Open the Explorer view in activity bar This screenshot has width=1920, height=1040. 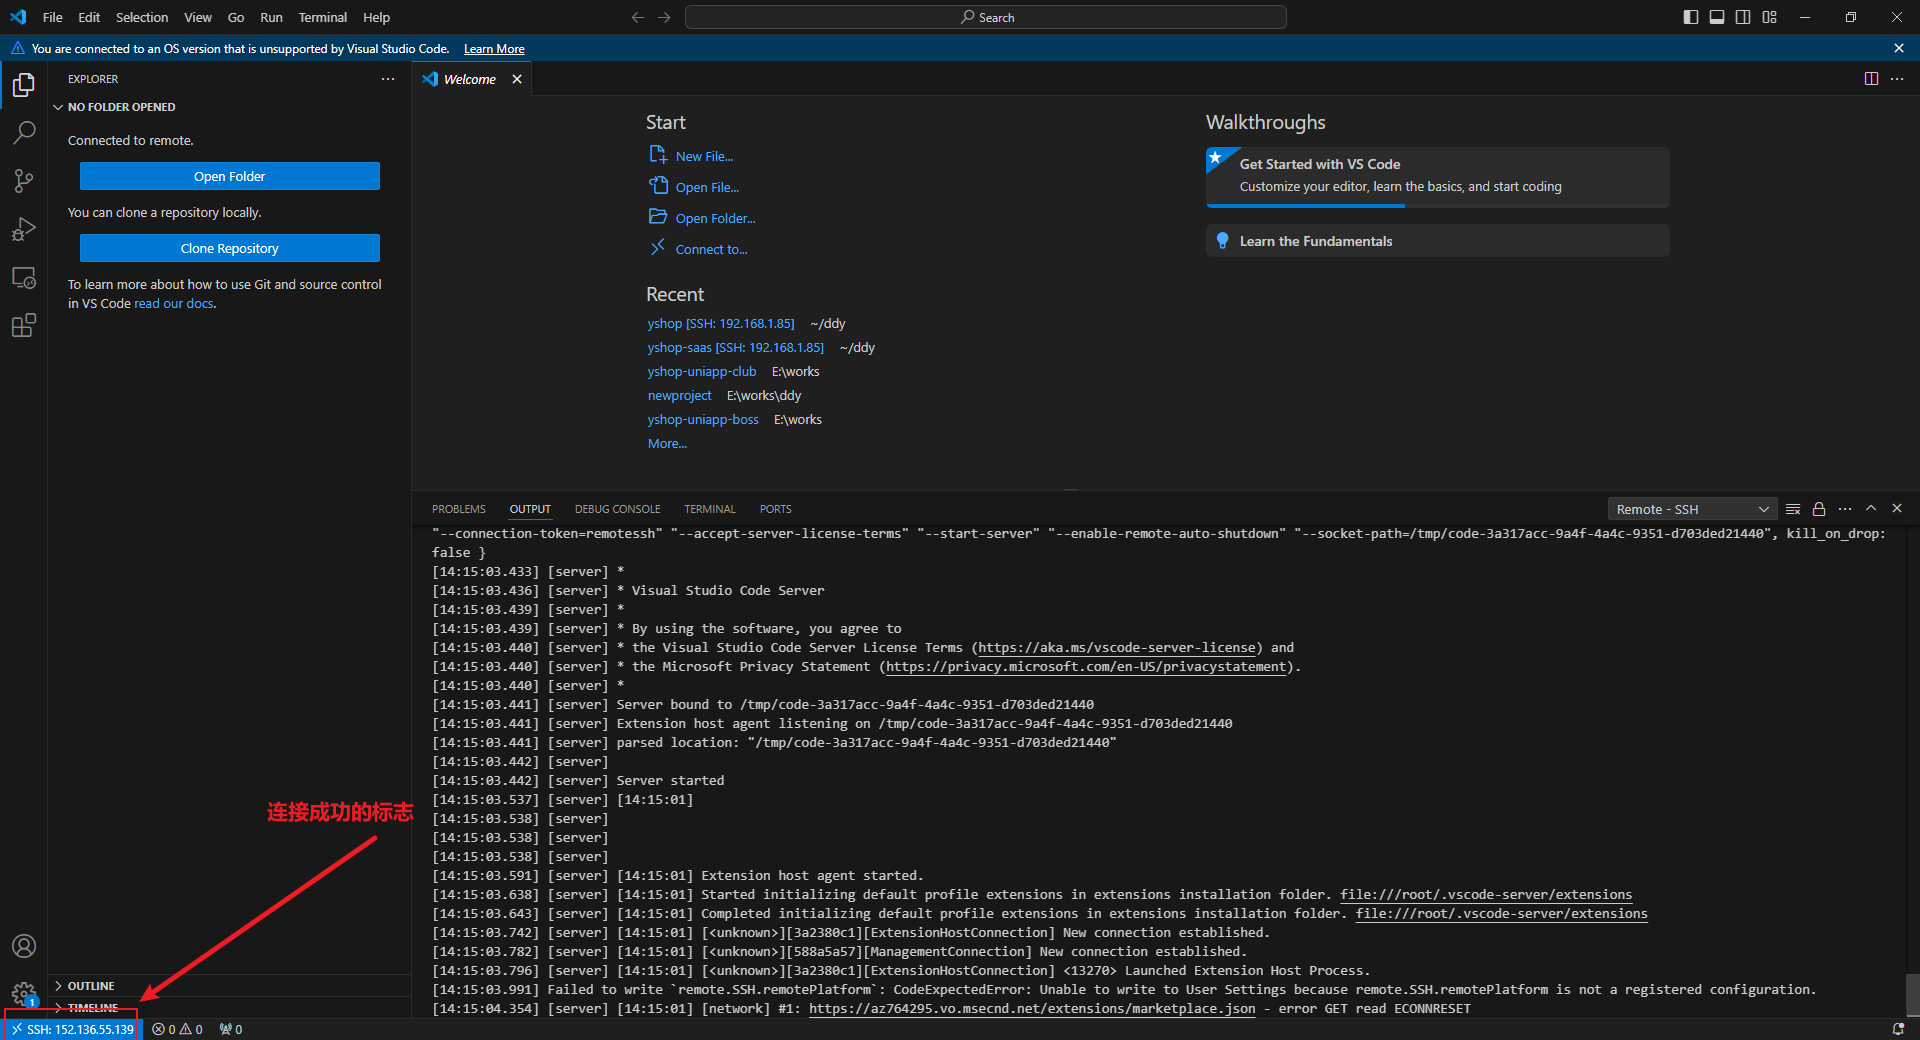pyautogui.click(x=24, y=85)
